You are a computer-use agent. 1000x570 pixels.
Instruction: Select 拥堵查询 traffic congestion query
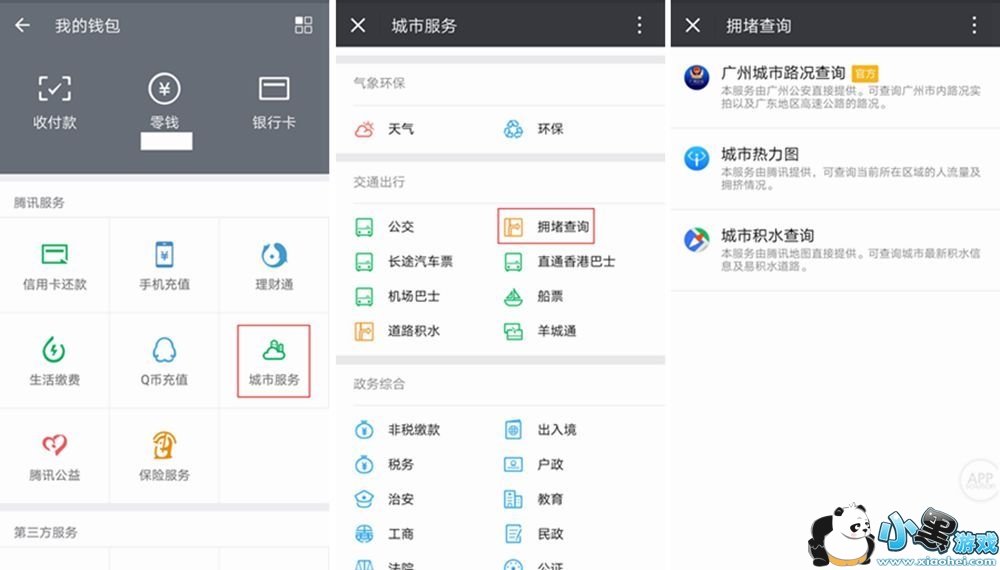pos(547,227)
